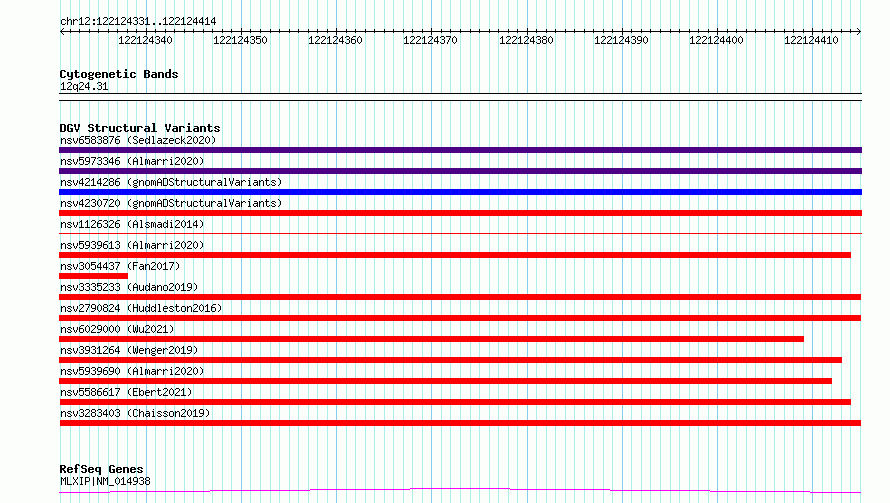Click the short red bar for nsv3054437
Image resolution: width=890 pixels, height=503 pixels.
[93, 276]
